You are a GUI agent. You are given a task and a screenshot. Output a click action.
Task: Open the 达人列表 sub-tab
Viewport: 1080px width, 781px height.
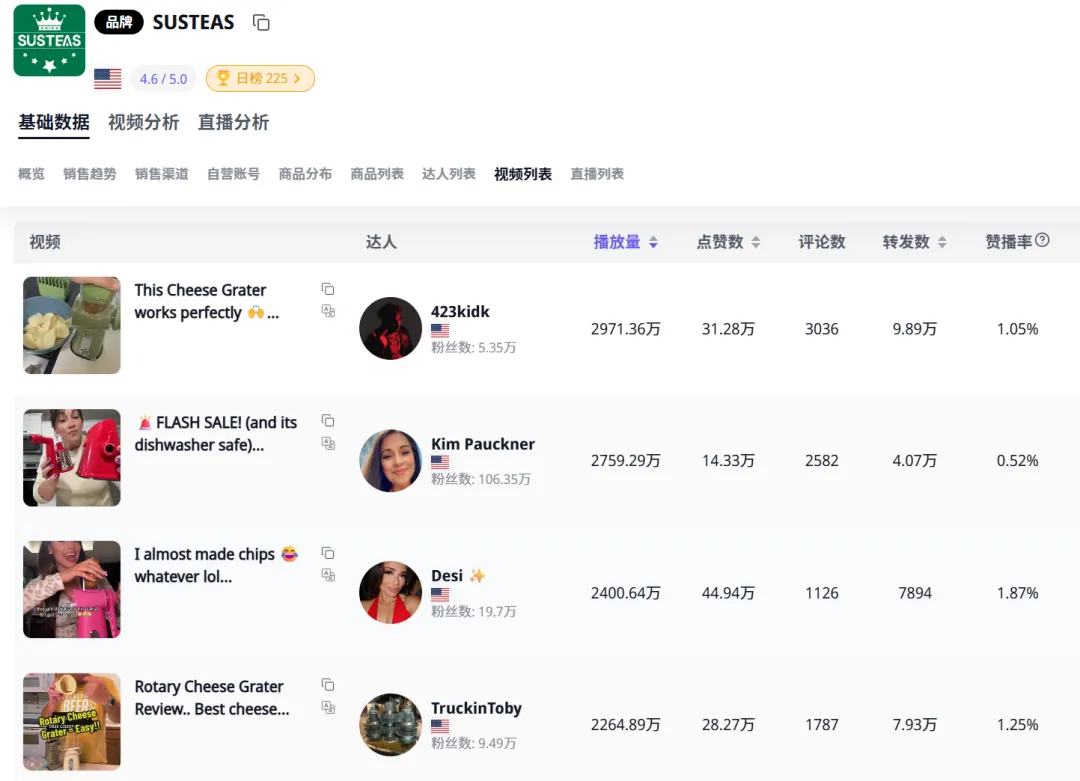(x=448, y=174)
